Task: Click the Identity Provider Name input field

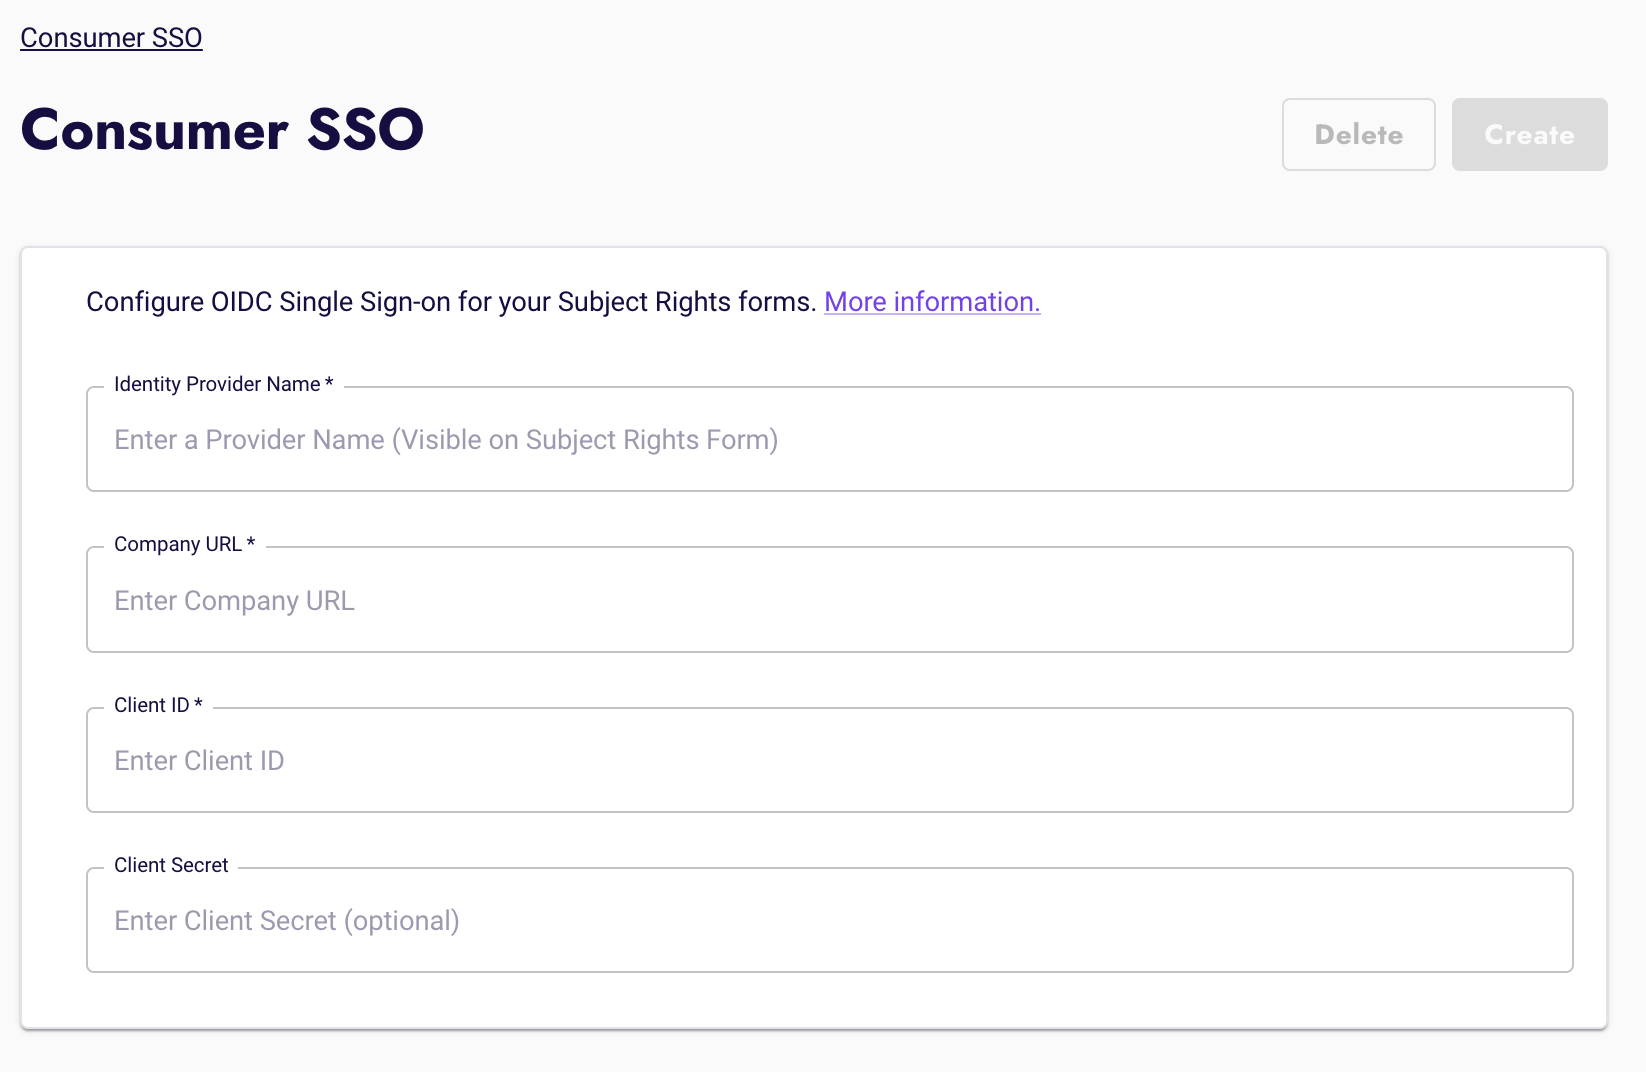Action: pyautogui.click(x=830, y=439)
